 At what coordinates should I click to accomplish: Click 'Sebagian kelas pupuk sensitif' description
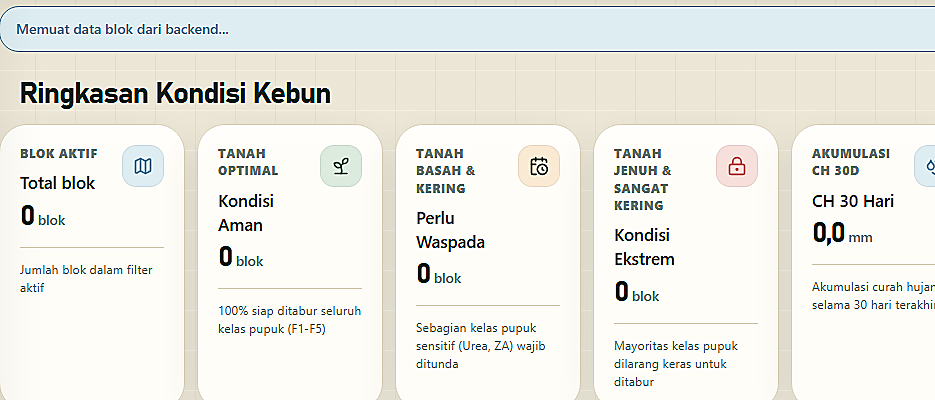coord(481,346)
